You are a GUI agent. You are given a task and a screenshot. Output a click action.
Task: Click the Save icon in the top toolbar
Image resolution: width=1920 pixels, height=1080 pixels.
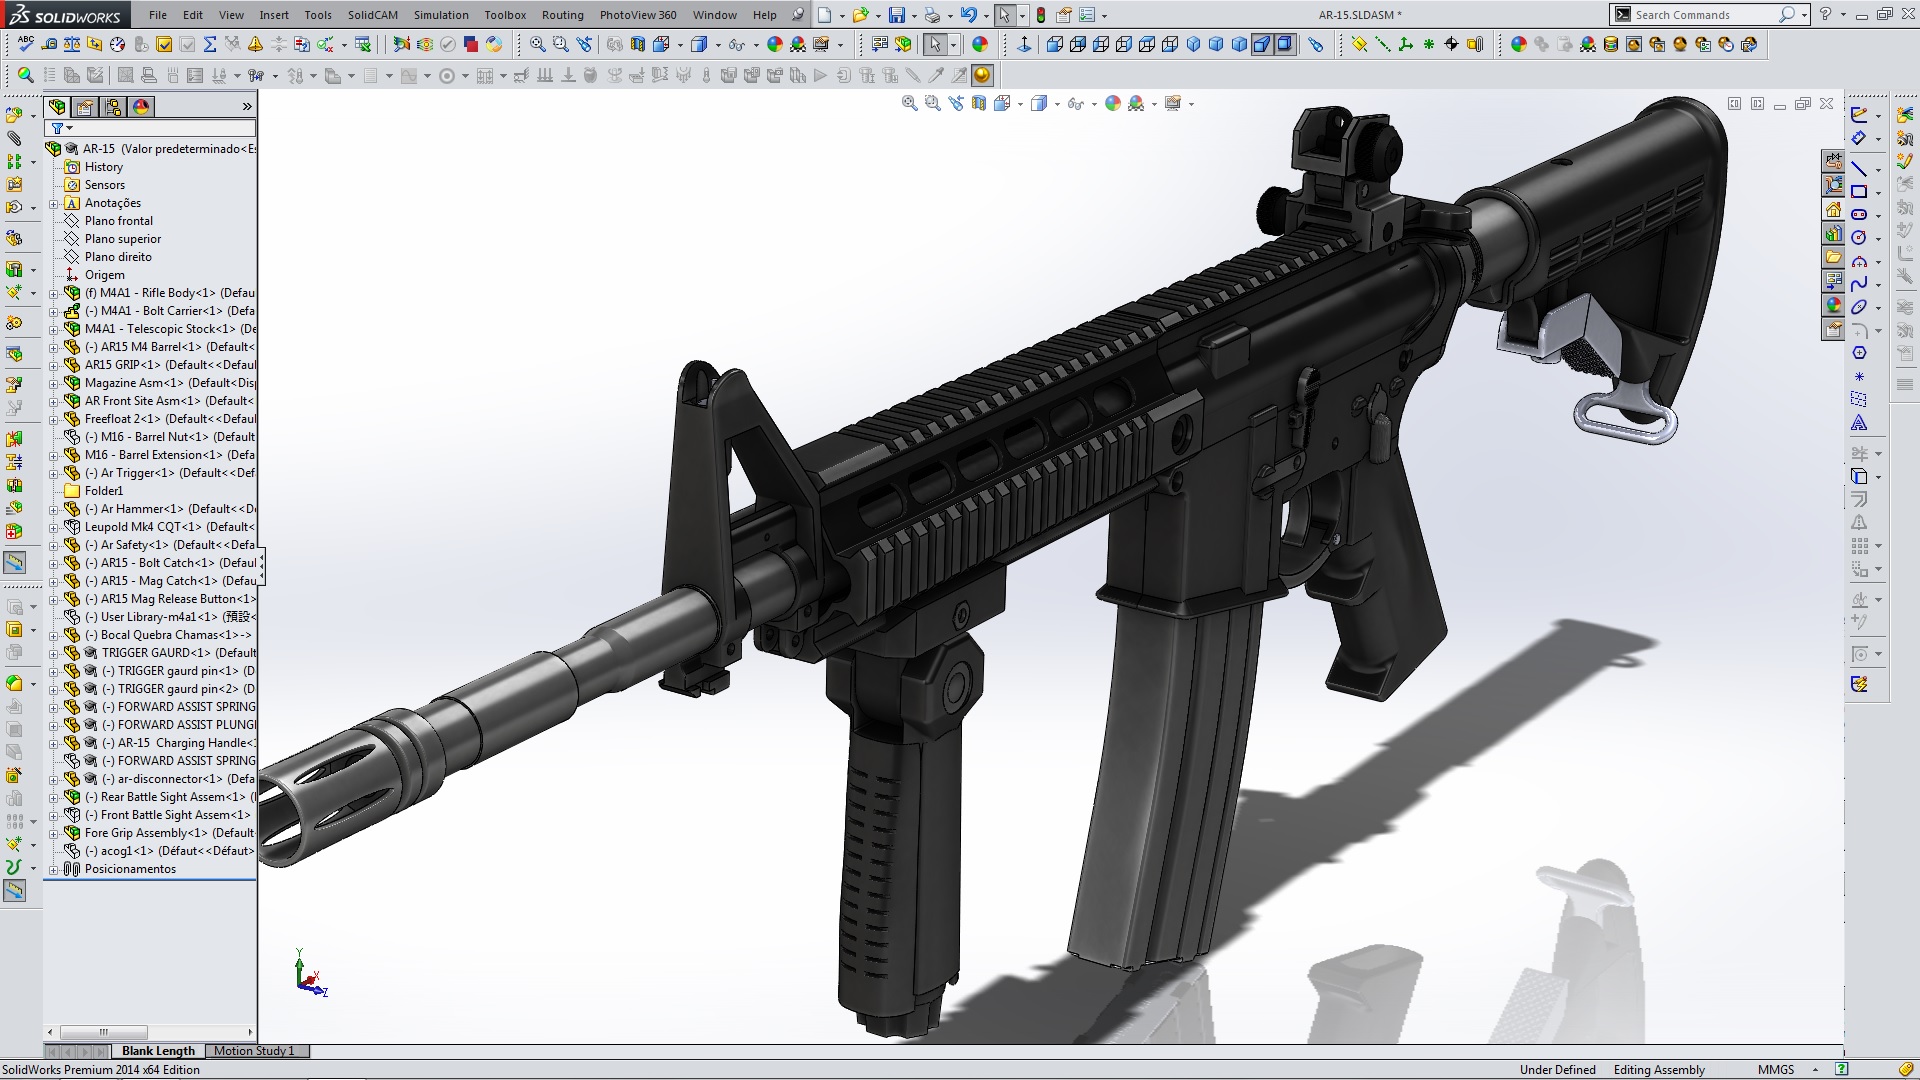tap(897, 15)
